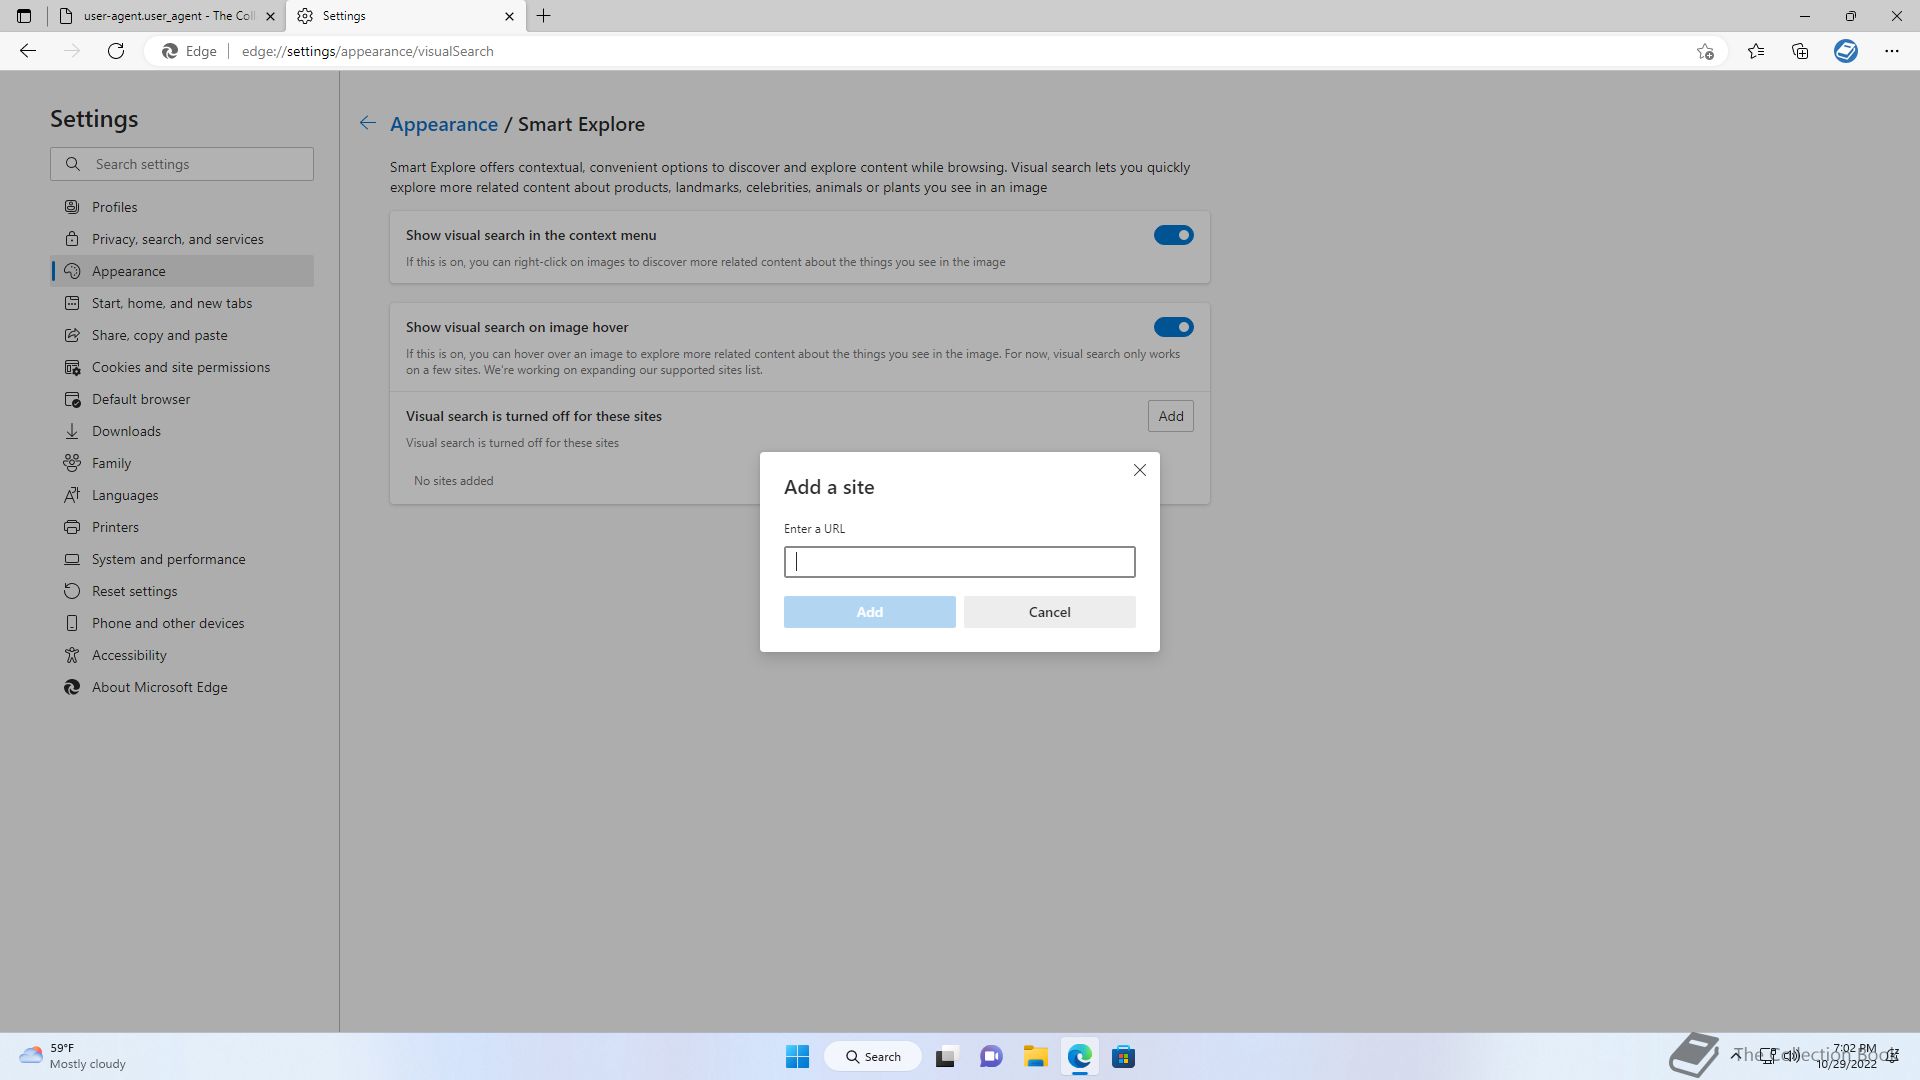
Task: Open the weather widget
Action: coord(73,1057)
